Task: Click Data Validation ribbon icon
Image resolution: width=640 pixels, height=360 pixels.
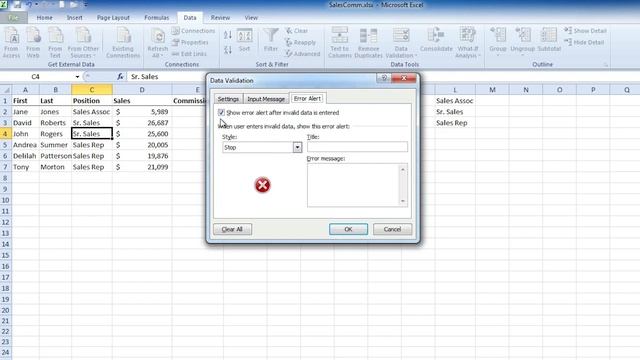Action: point(401,42)
